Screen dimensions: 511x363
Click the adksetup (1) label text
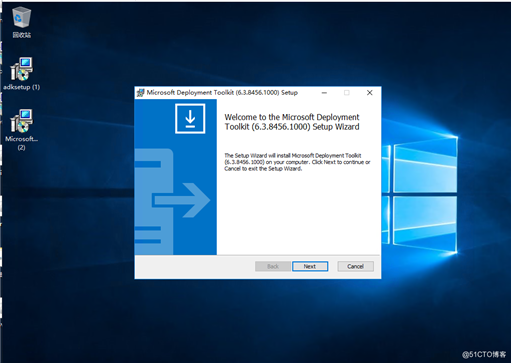[x=22, y=87]
